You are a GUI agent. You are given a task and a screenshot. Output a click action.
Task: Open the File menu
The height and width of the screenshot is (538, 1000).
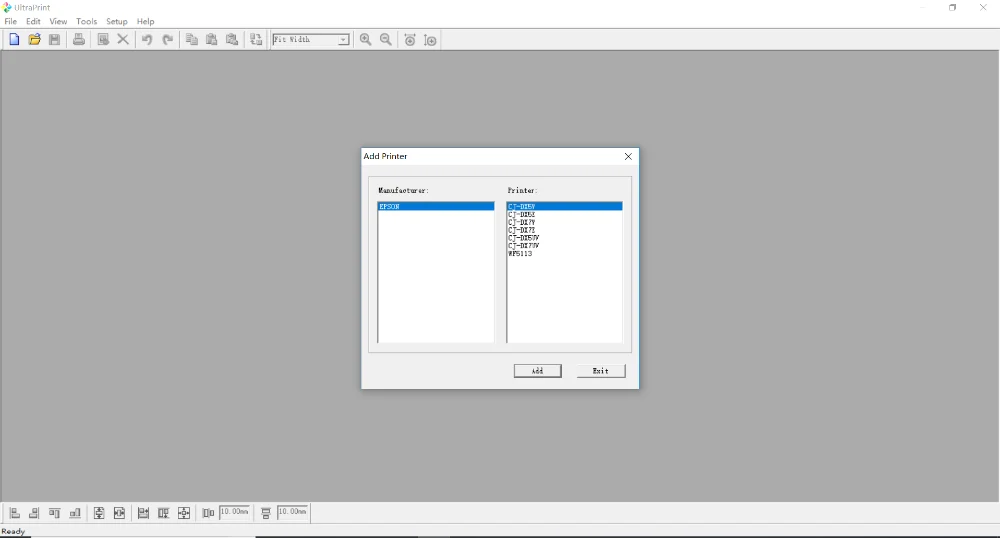tap(11, 21)
